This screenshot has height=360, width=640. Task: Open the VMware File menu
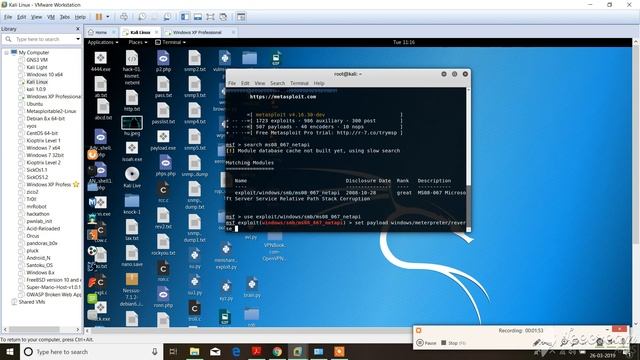[x=8, y=17]
